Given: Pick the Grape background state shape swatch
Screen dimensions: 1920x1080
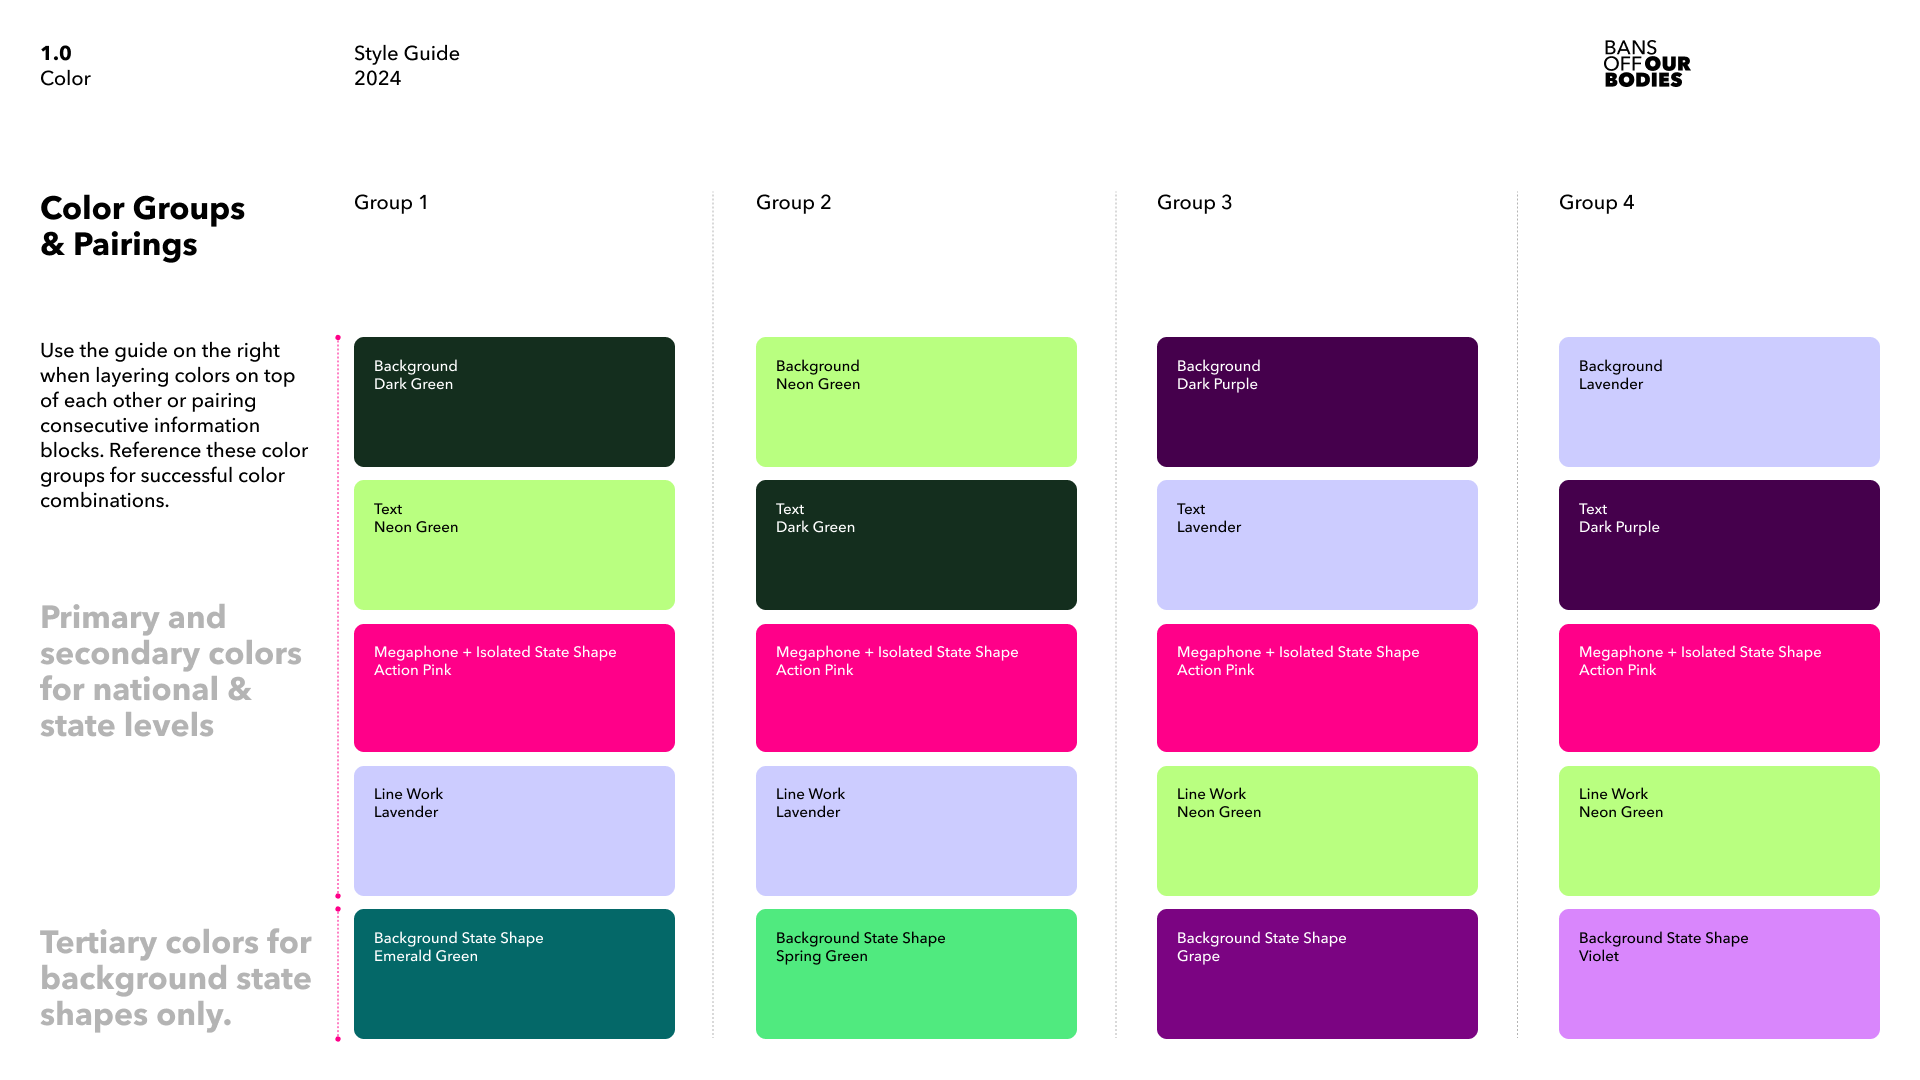Looking at the screenshot, I should [1317, 974].
